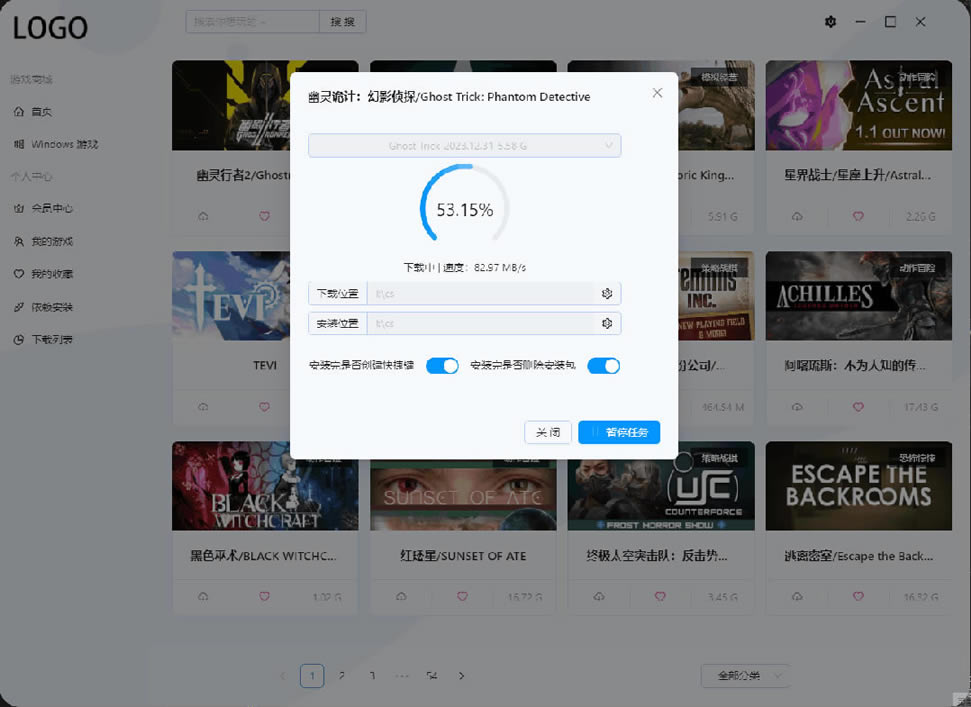Open the Achilles game thumbnail
Viewport: 971px width, 707px height.
tap(859, 295)
